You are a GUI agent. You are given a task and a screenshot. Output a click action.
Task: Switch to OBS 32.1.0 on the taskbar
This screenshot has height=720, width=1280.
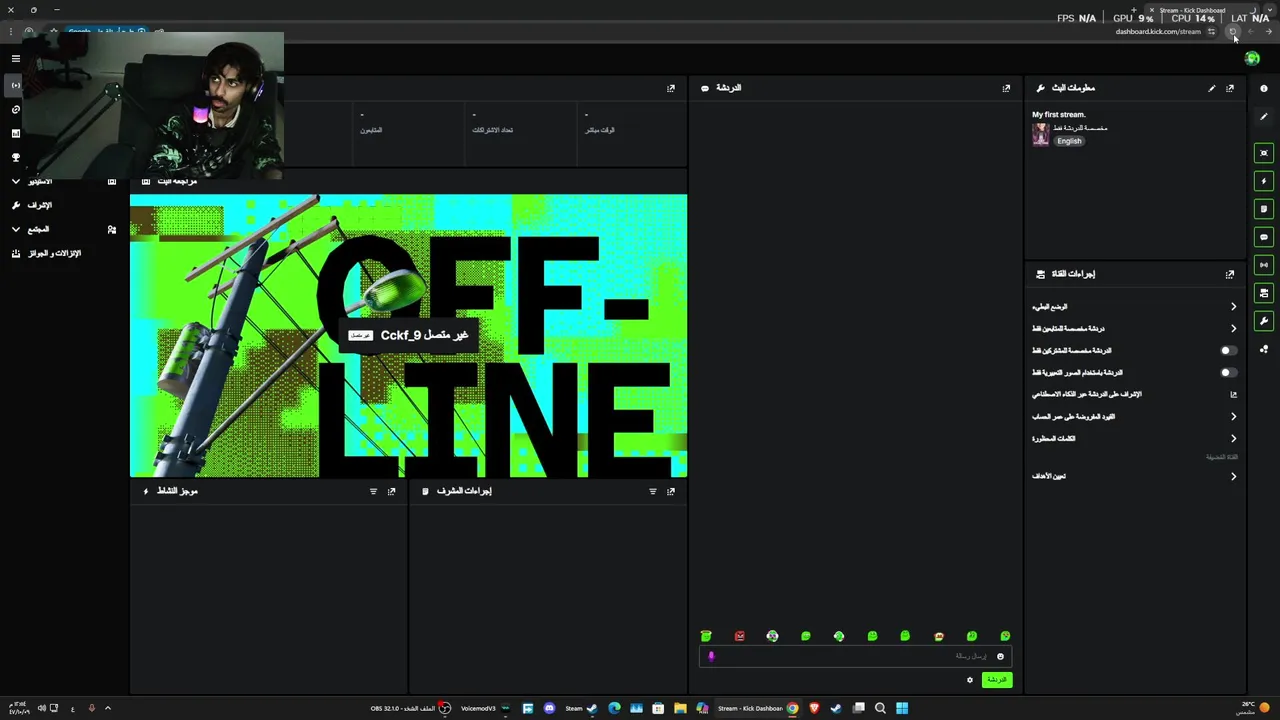410,708
